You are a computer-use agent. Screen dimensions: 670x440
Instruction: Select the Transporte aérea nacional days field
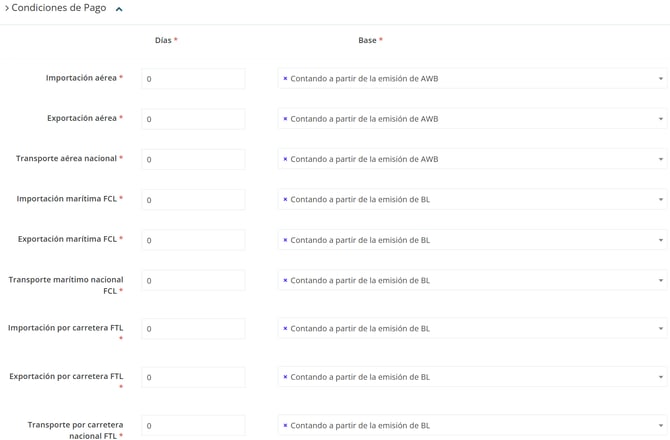193,159
